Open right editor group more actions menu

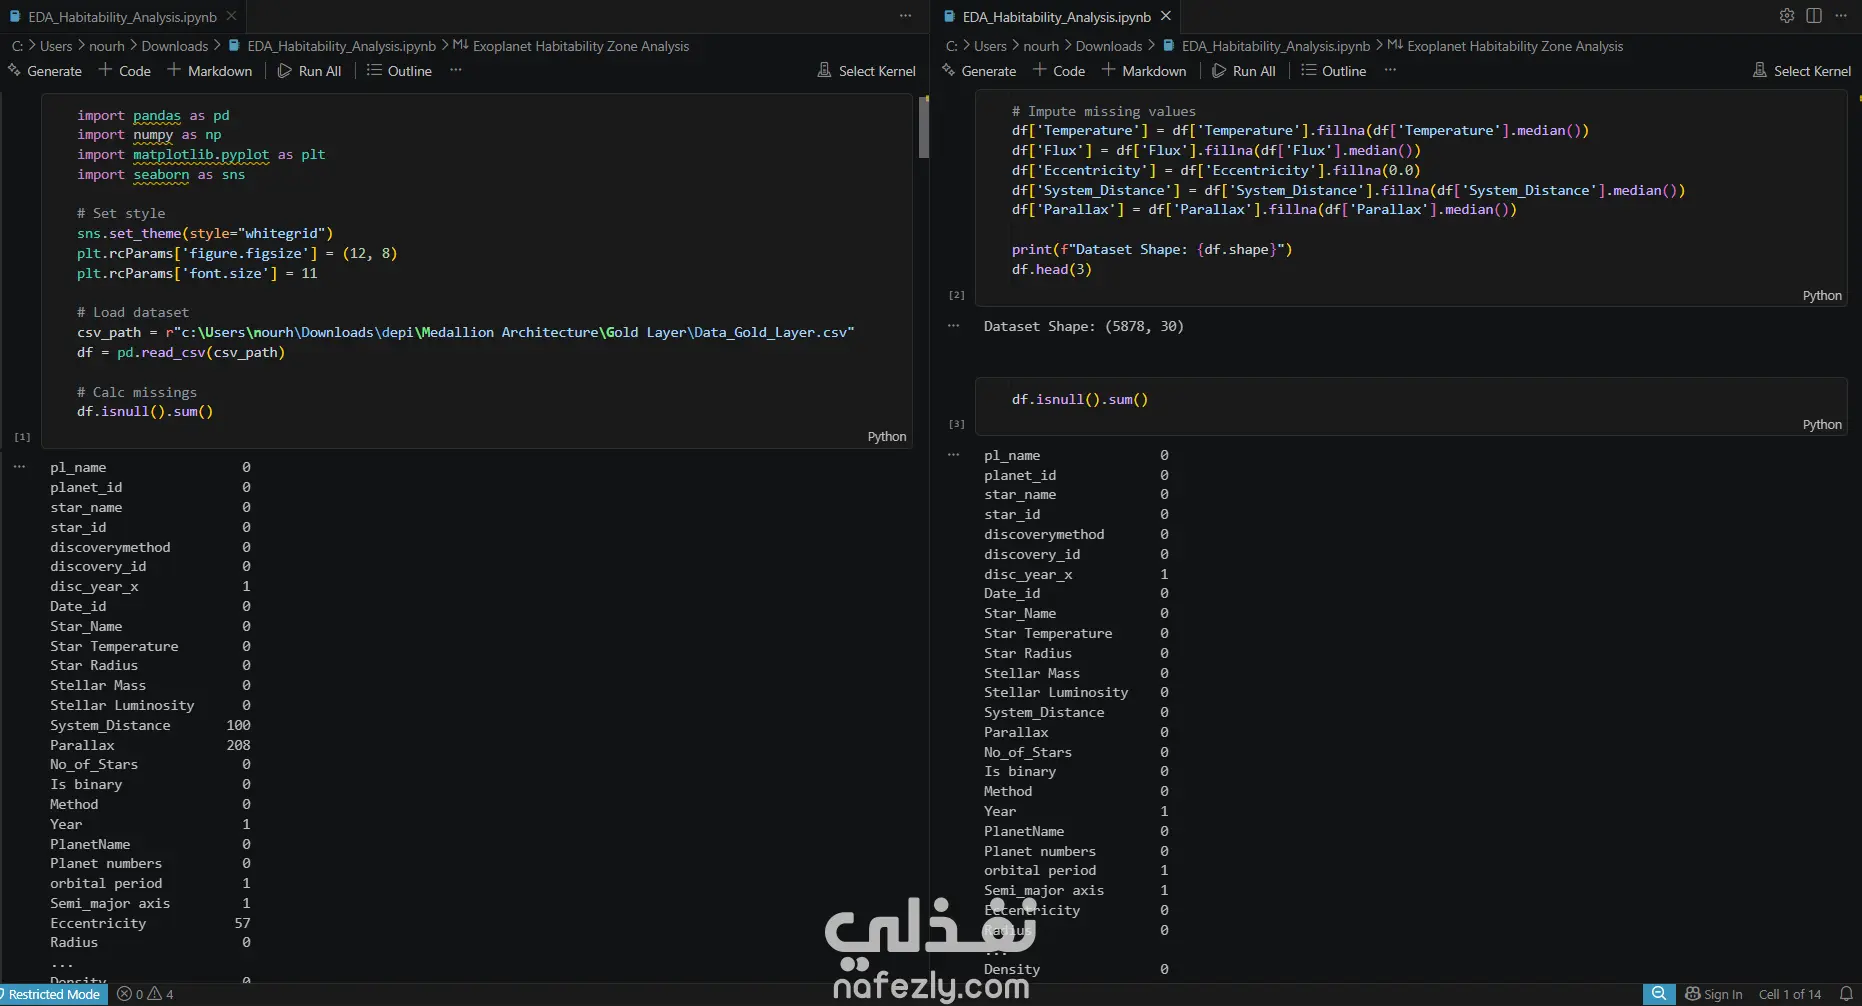point(1841,16)
